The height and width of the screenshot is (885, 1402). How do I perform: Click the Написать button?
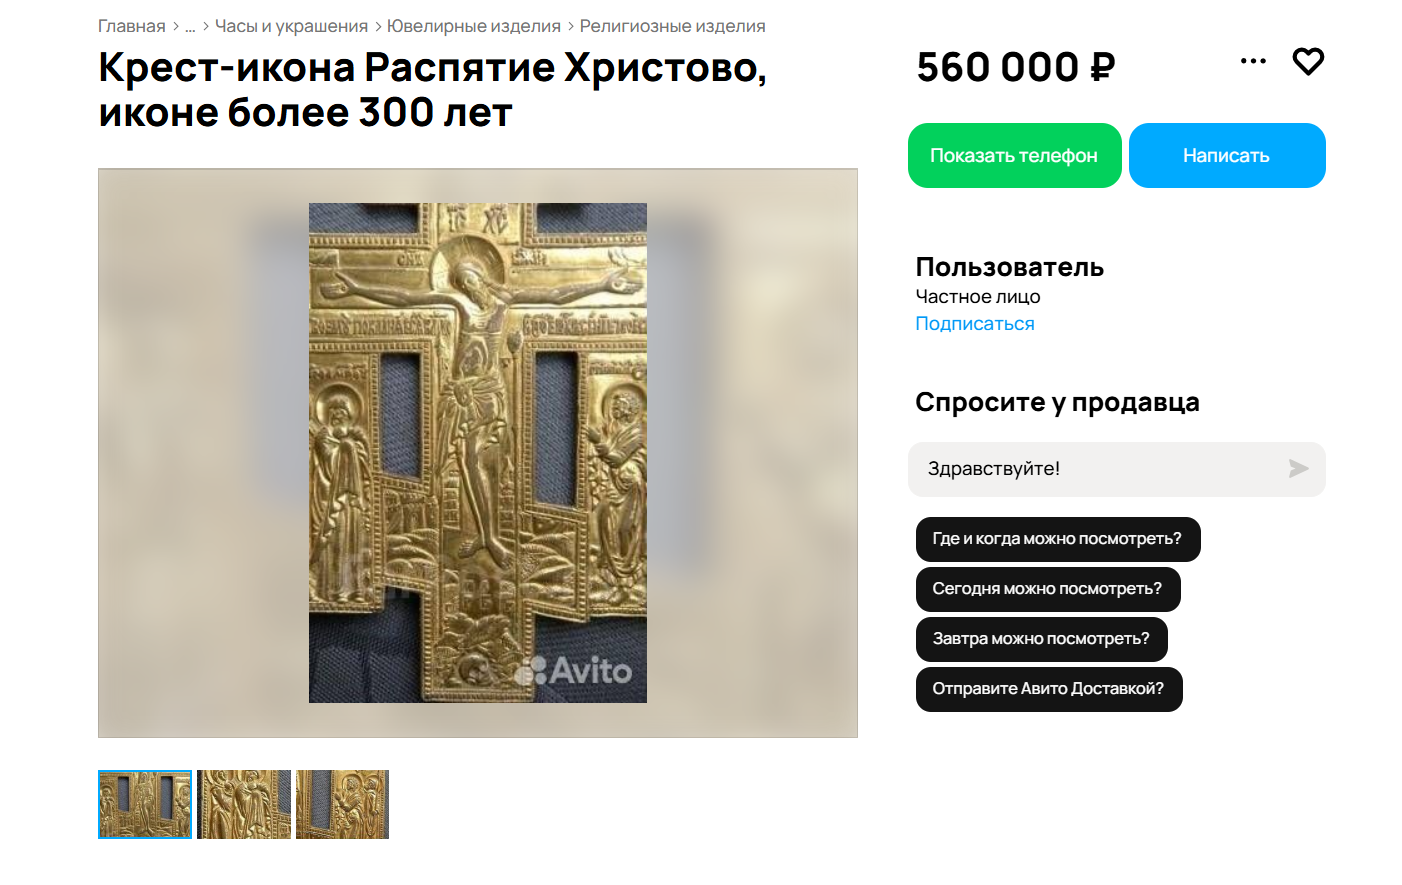coord(1227,155)
